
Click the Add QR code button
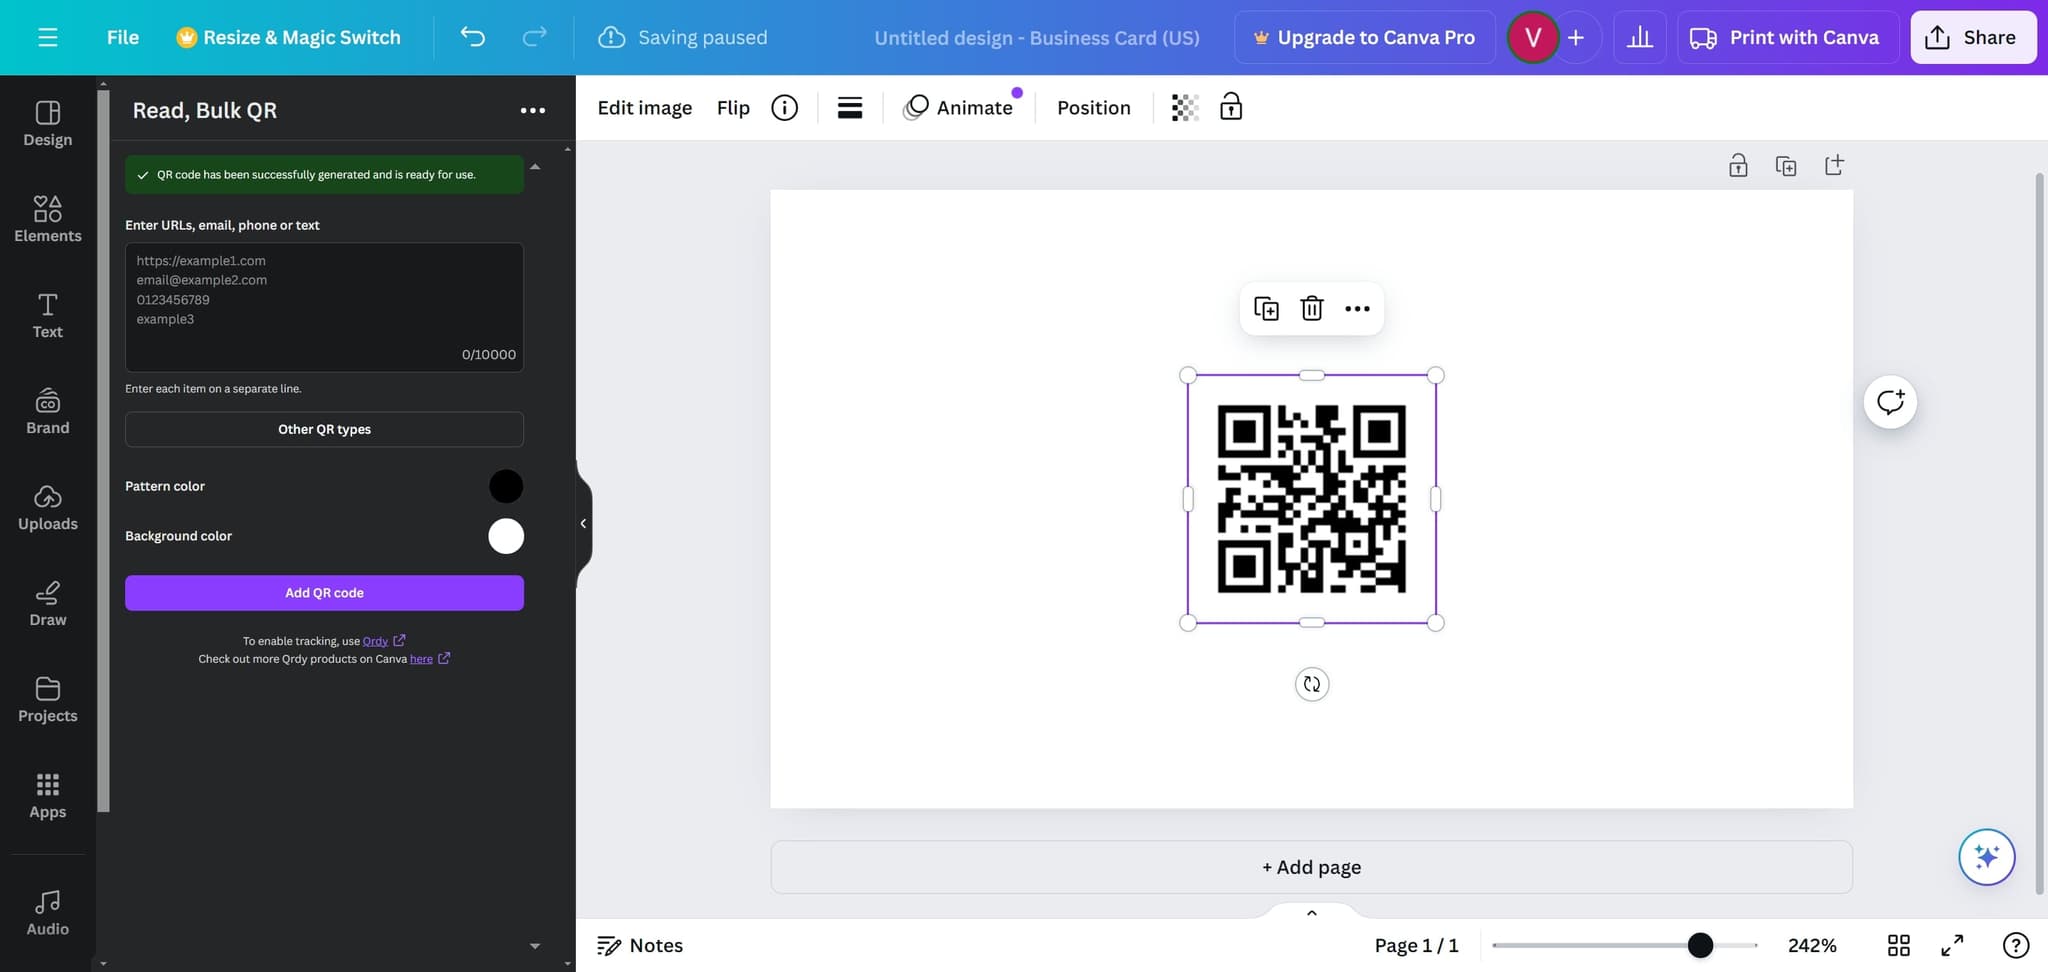click(x=324, y=593)
